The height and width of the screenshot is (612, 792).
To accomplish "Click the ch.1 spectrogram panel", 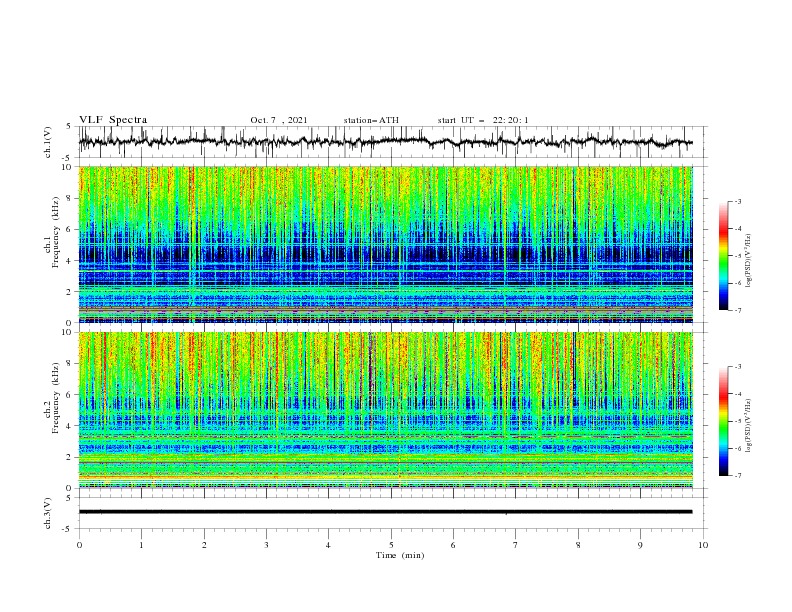I will 385,244.
